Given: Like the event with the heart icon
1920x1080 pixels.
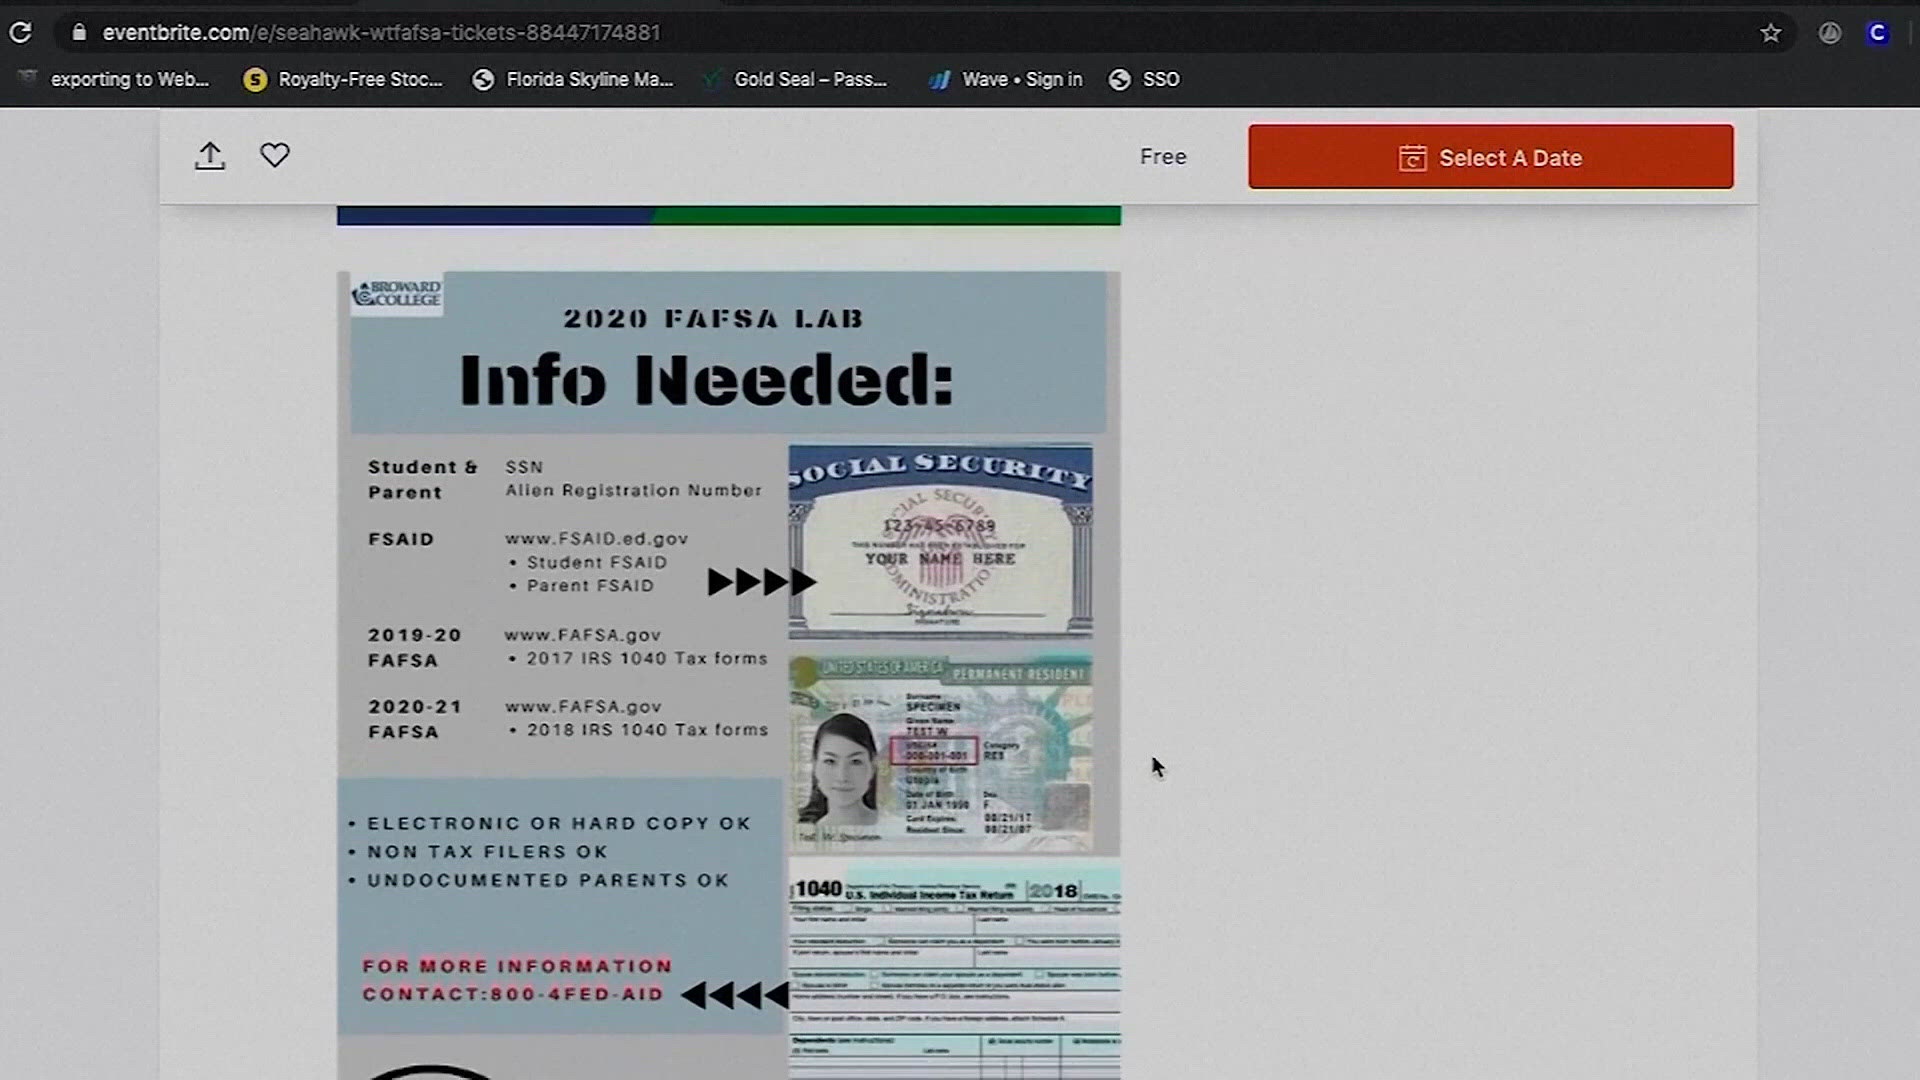Looking at the screenshot, I should 275,155.
